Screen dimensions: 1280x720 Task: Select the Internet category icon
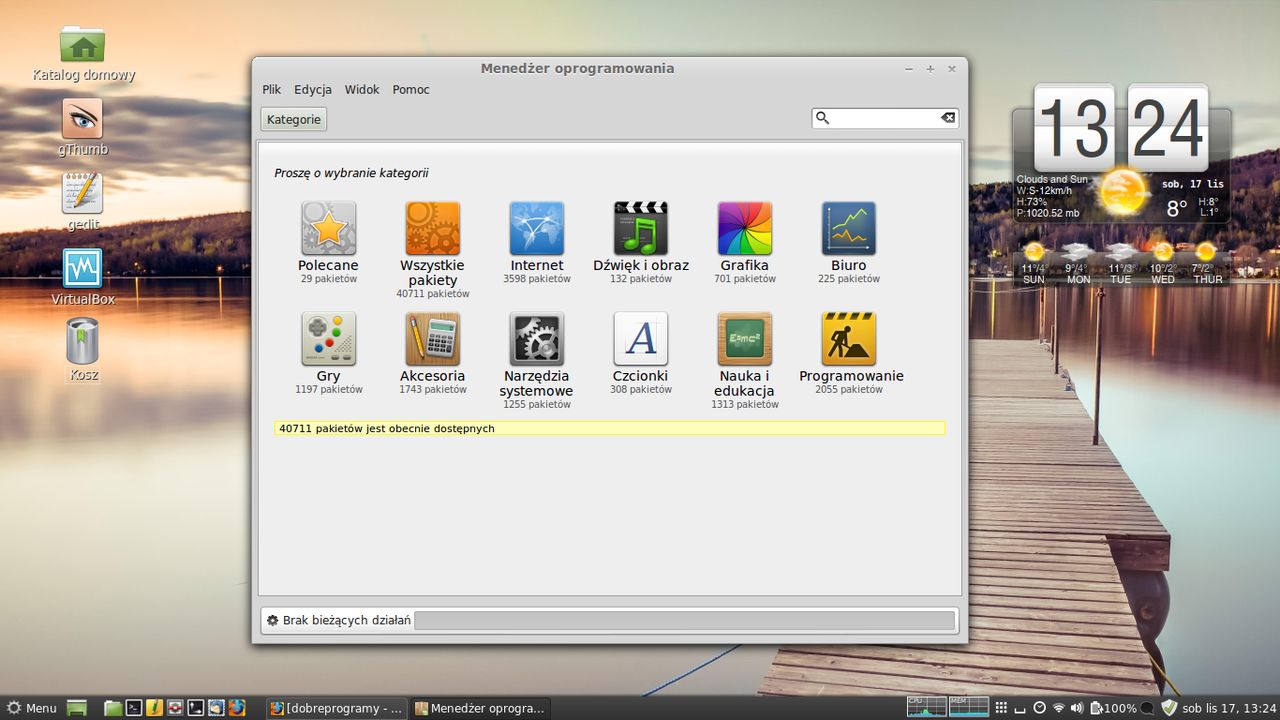[x=536, y=229]
